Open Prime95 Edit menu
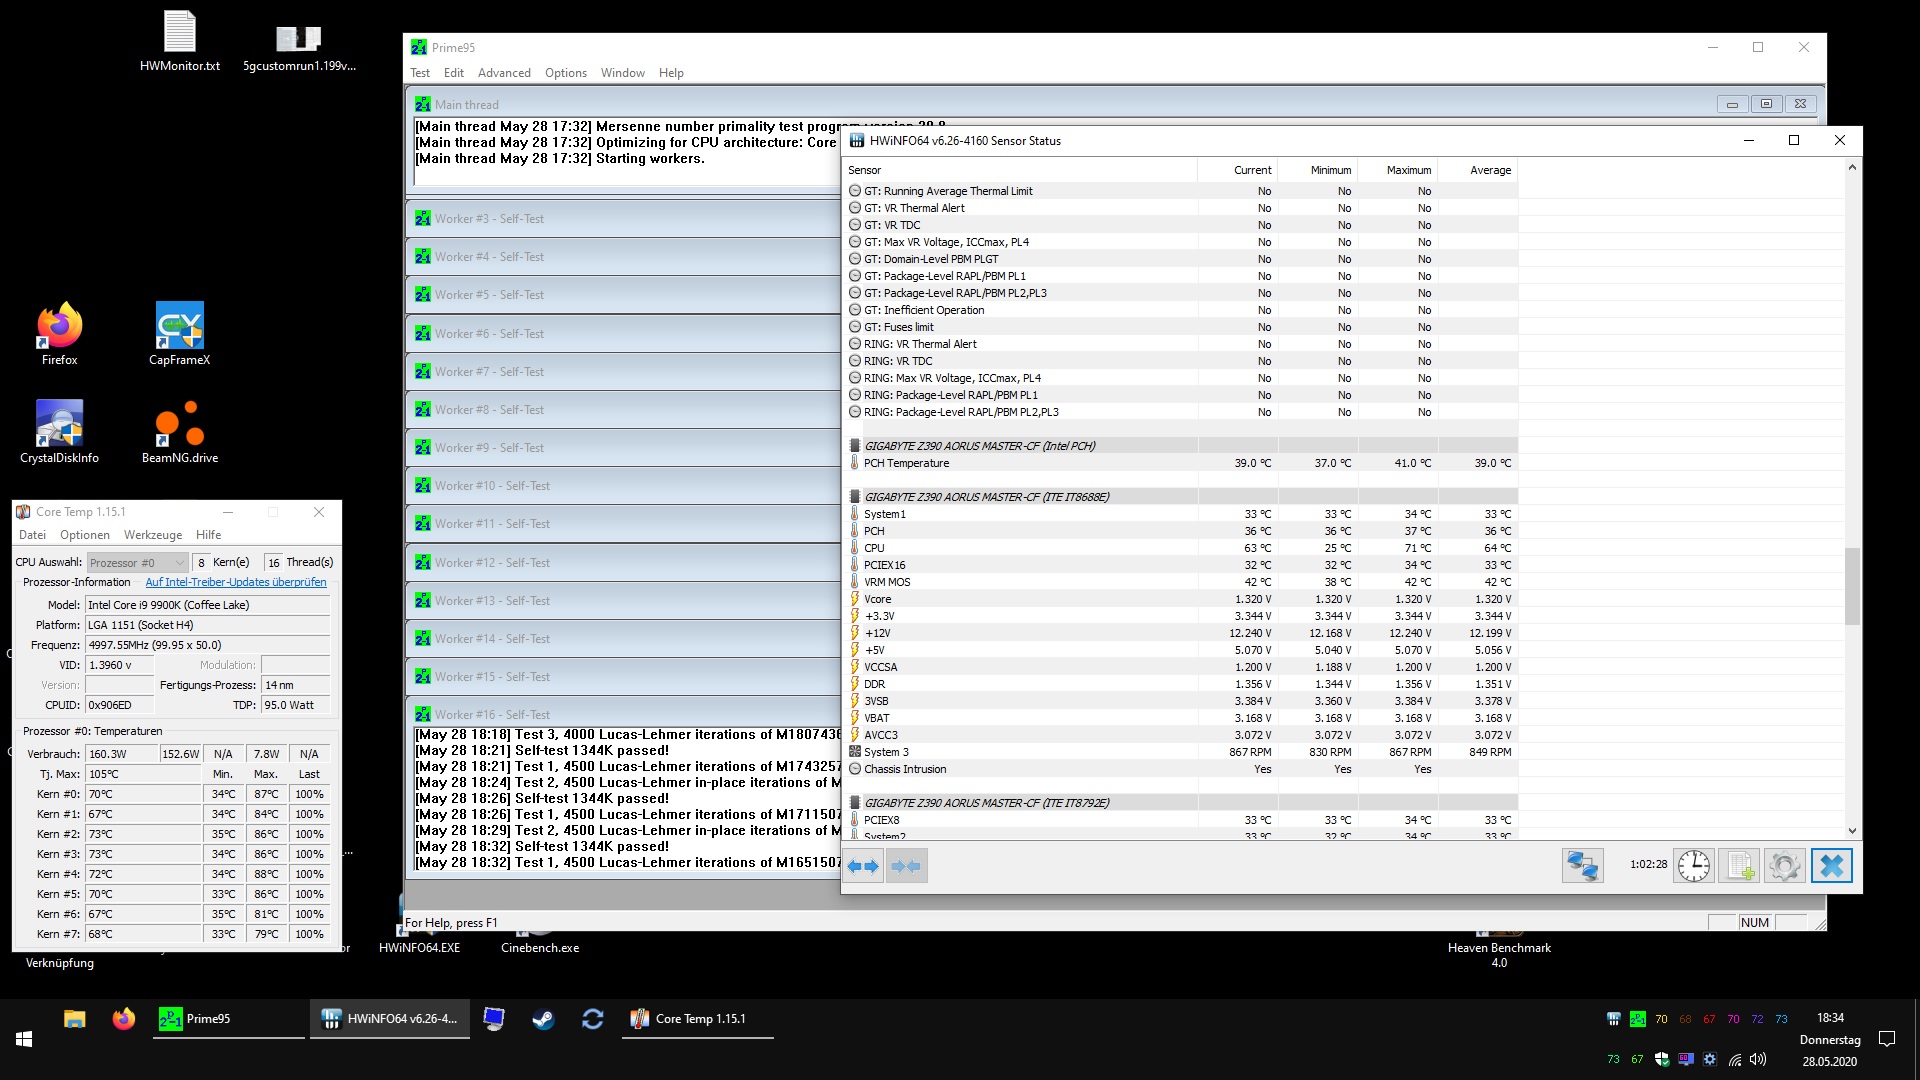The height and width of the screenshot is (1080, 1920). 454,73
